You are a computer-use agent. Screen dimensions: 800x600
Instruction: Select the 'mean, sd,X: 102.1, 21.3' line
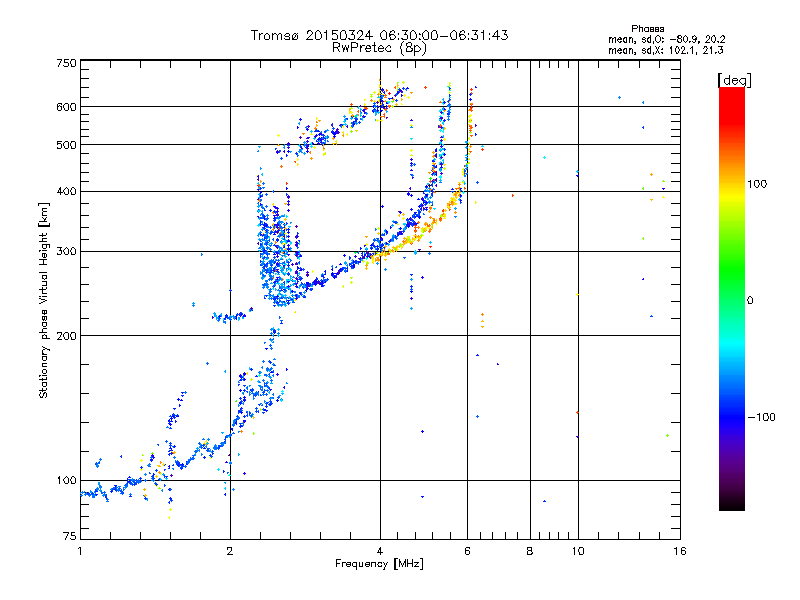coord(665,50)
